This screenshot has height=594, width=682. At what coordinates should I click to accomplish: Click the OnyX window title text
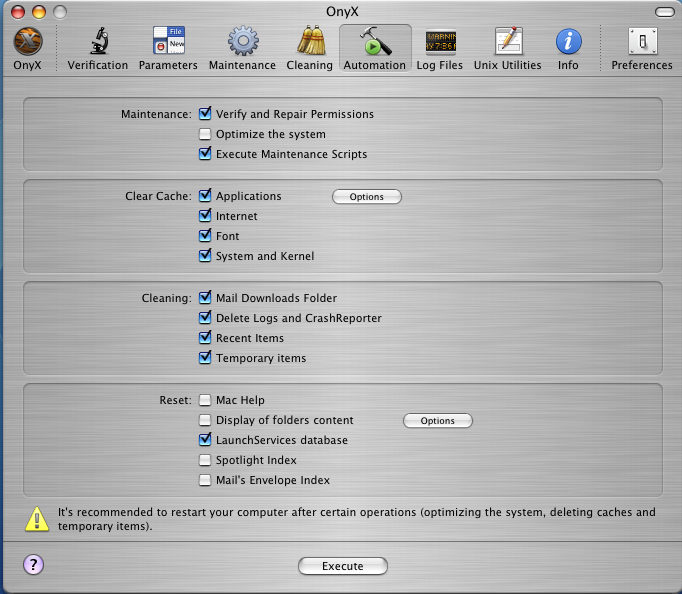(x=342, y=11)
